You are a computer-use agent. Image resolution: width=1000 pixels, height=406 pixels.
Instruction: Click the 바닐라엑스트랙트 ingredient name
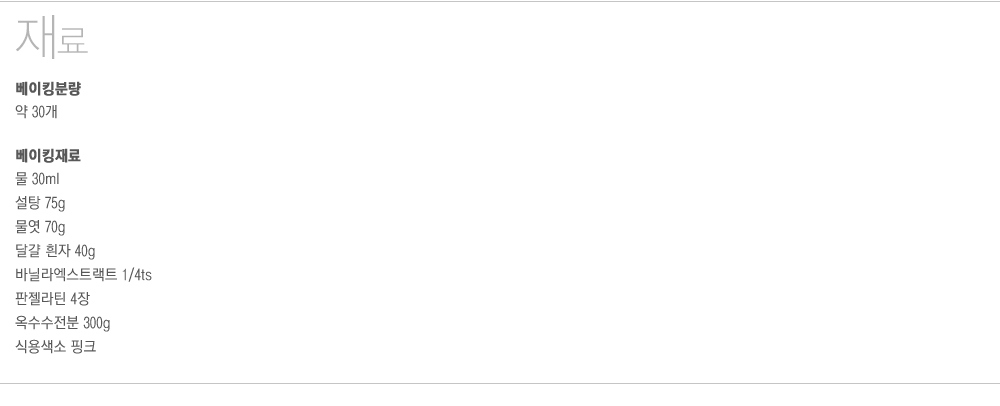[66, 275]
